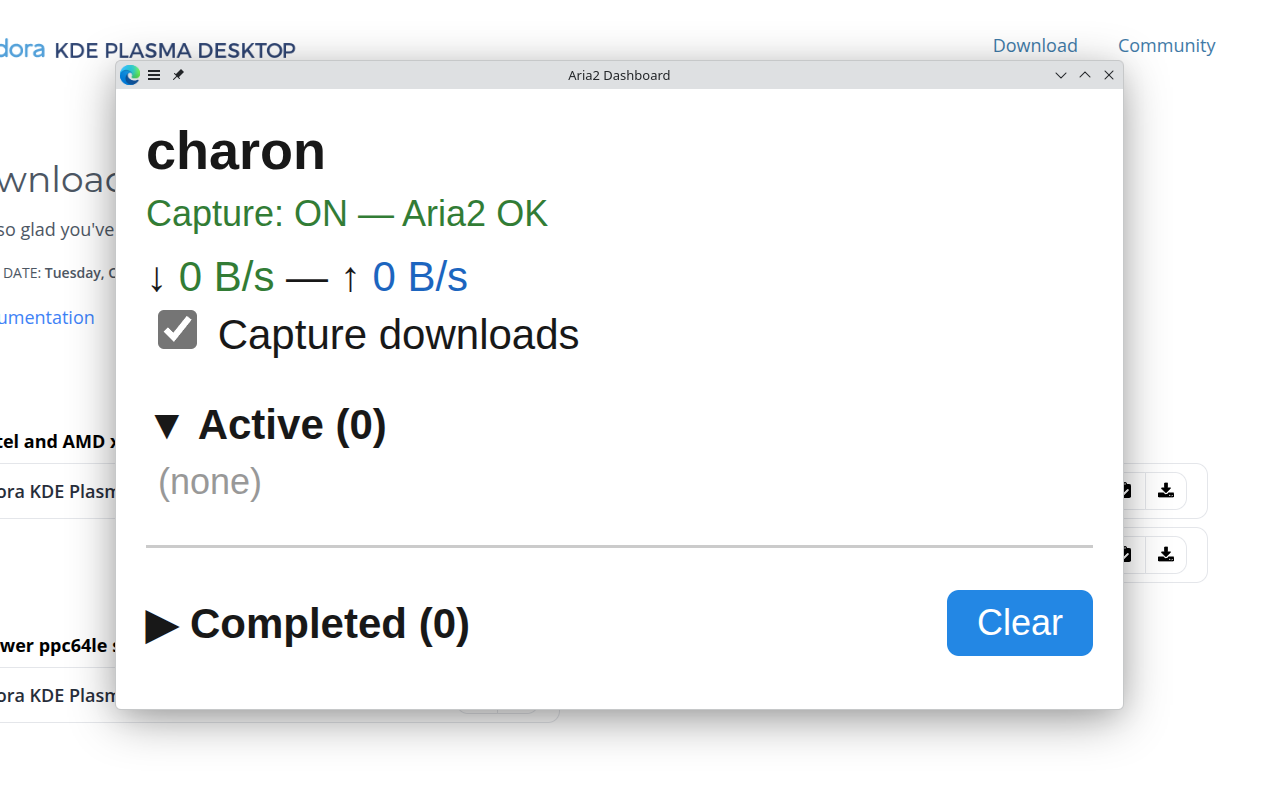Uncheck the Capture downloads checkbox
This screenshot has width=1280, height=800.
tap(178, 330)
